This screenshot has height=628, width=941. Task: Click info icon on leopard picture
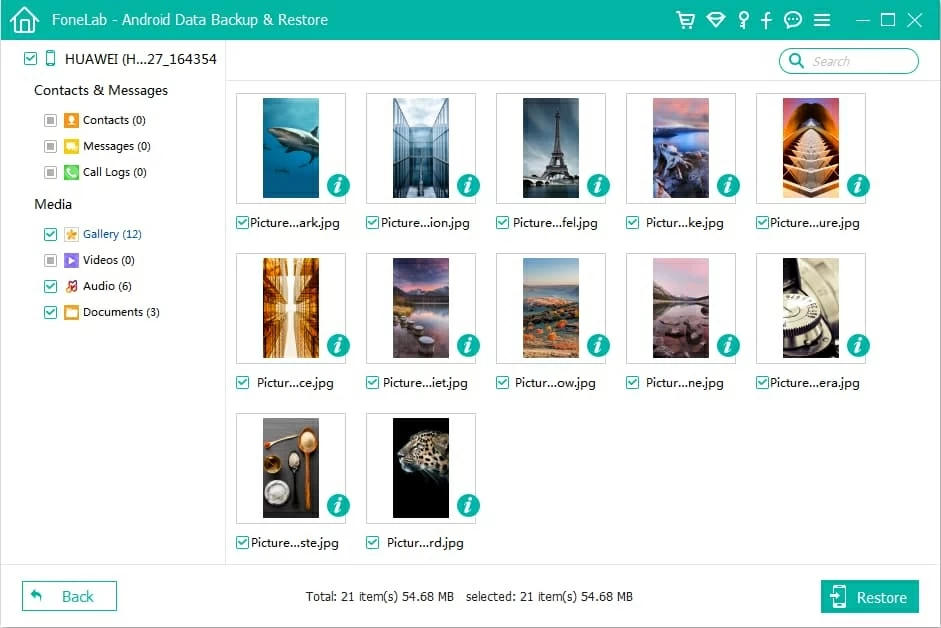(x=468, y=505)
